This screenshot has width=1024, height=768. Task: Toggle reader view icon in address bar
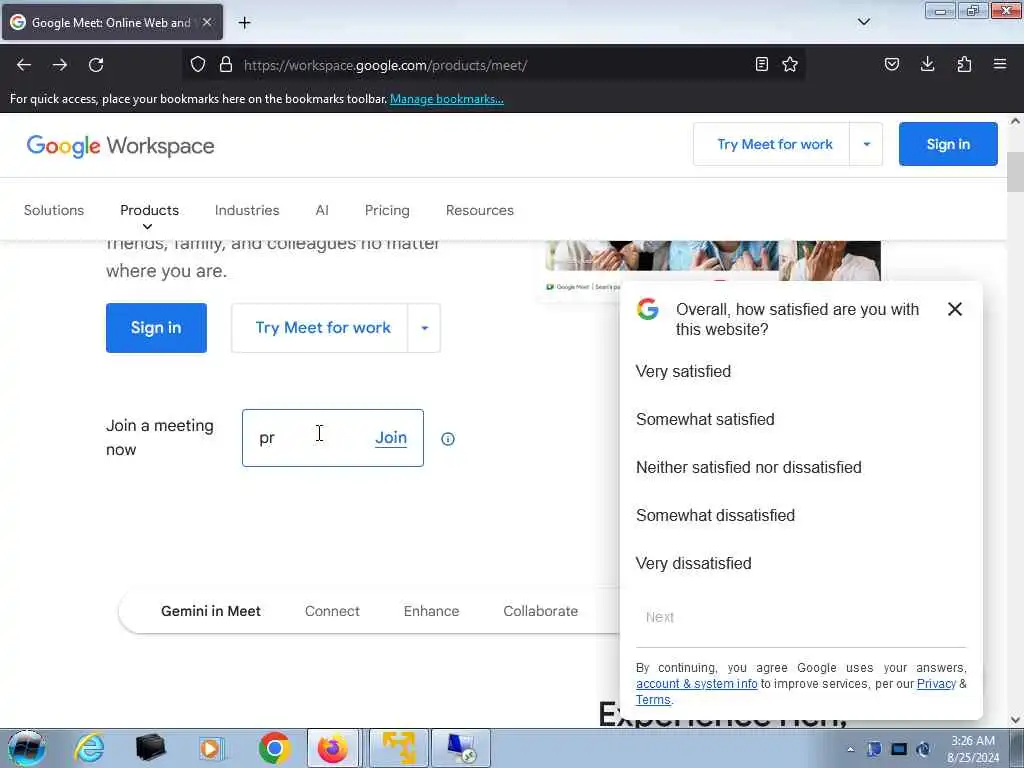[x=761, y=64]
